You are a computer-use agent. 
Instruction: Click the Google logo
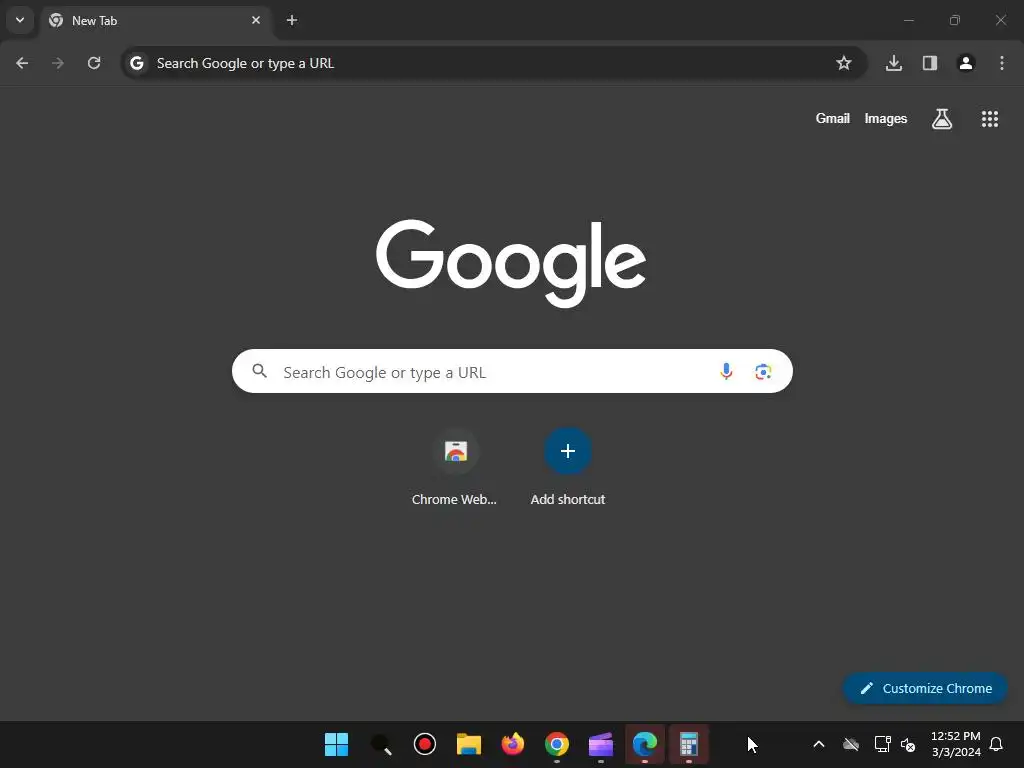(511, 263)
